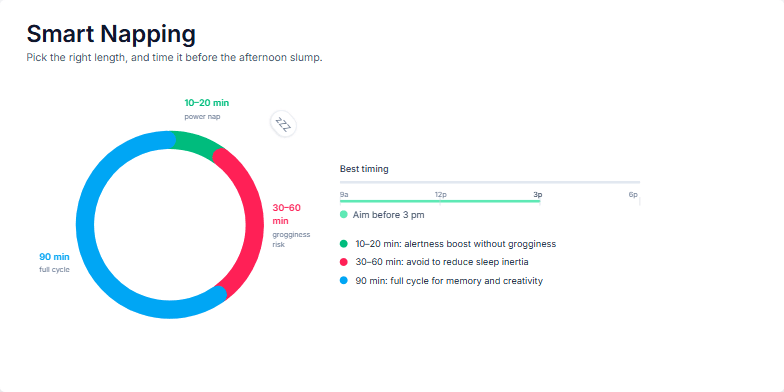The image size is (784, 392).
Task: Click the 6p timeline label
Action: (634, 194)
